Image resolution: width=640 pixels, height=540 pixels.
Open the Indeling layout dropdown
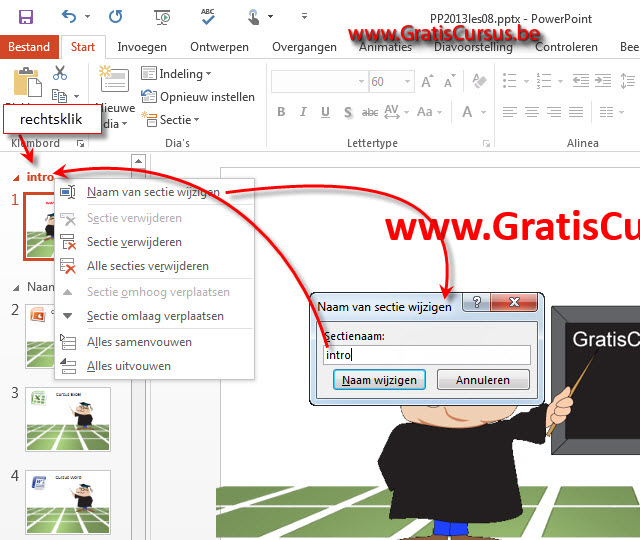click(176, 73)
